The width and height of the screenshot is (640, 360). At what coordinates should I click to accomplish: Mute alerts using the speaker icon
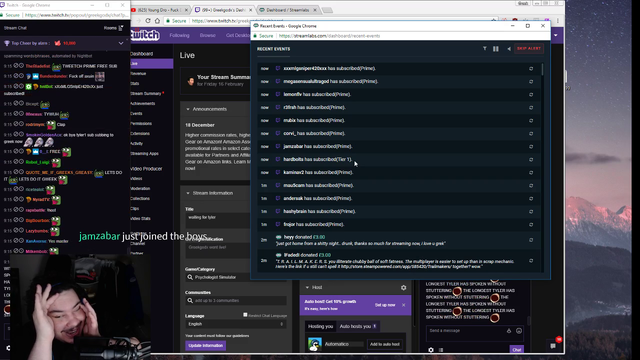coord(509,49)
